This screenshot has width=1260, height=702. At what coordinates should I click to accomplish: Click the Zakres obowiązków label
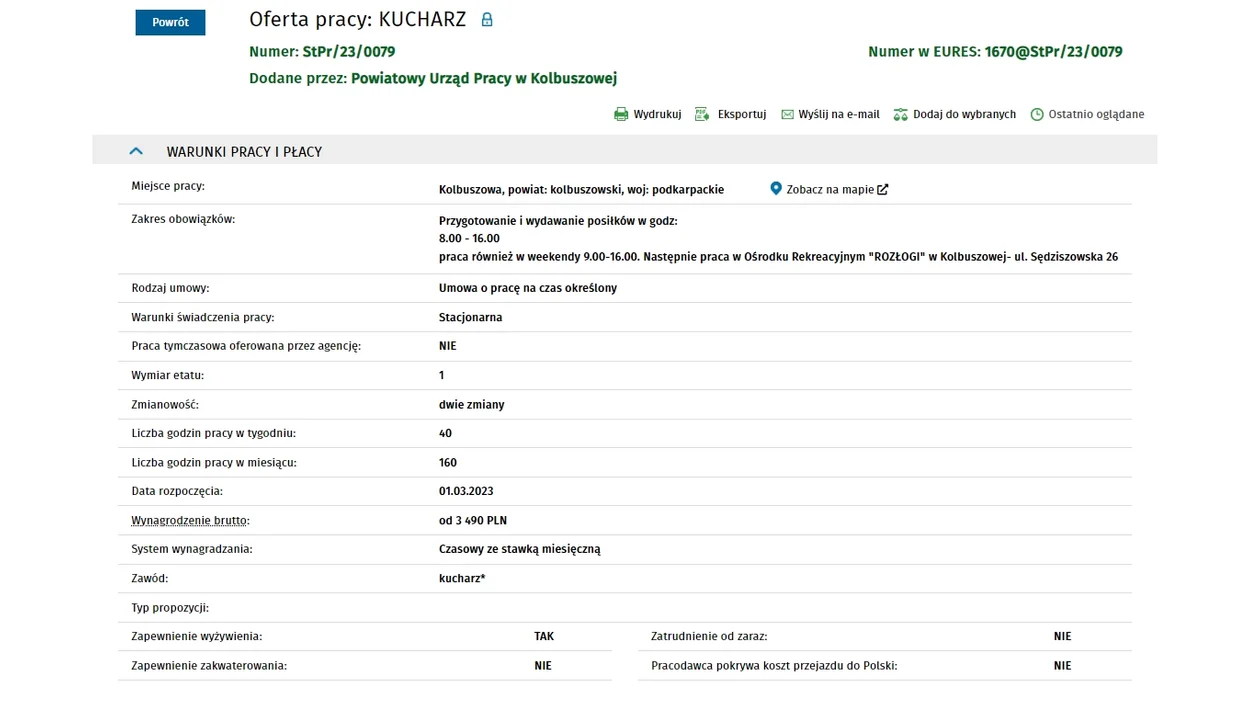(183, 219)
